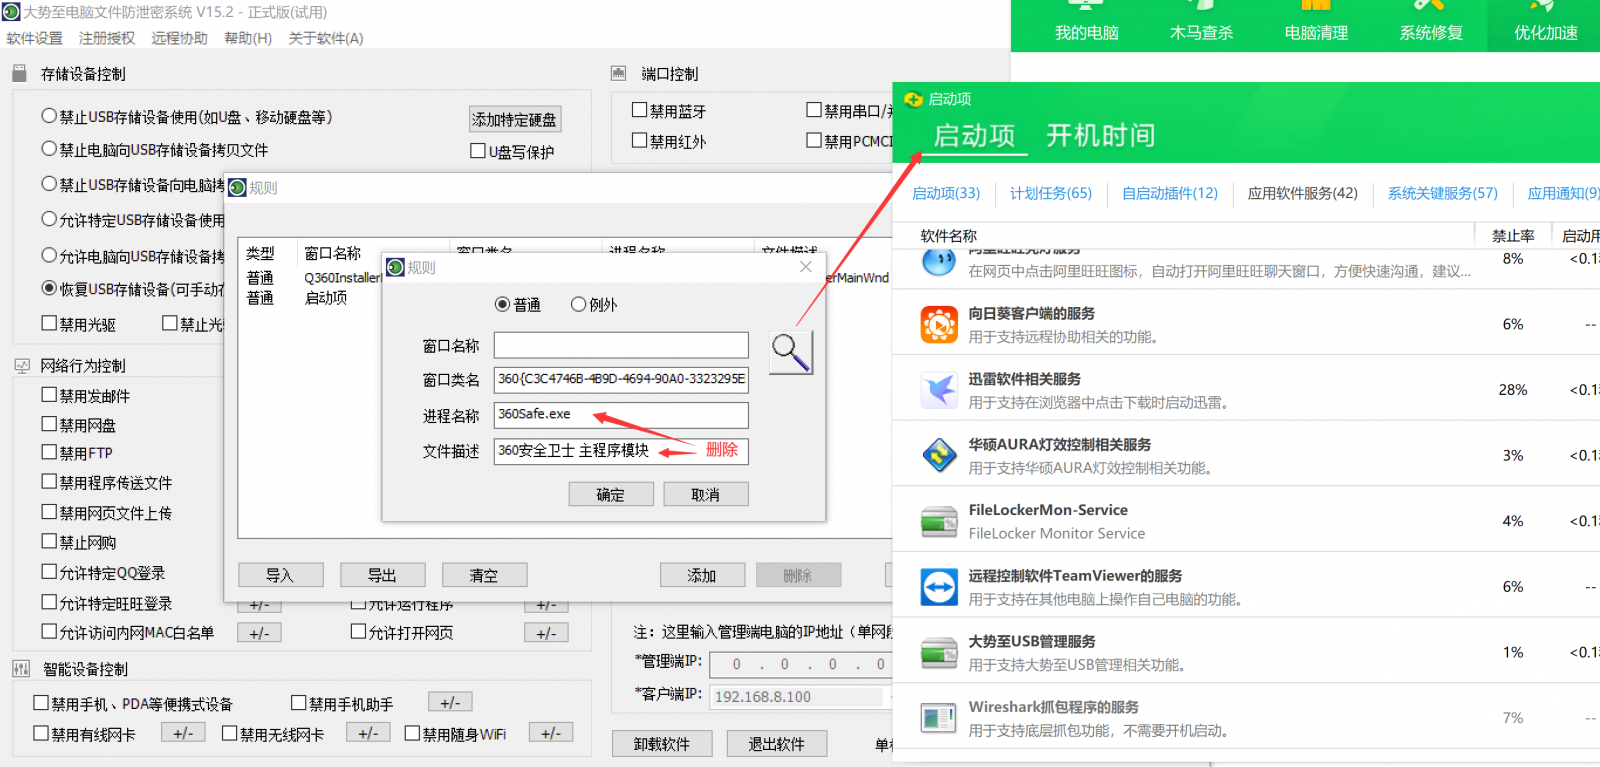Click the 窗口类名 input field
Screen dimensions: 1600x767
(x=621, y=379)
